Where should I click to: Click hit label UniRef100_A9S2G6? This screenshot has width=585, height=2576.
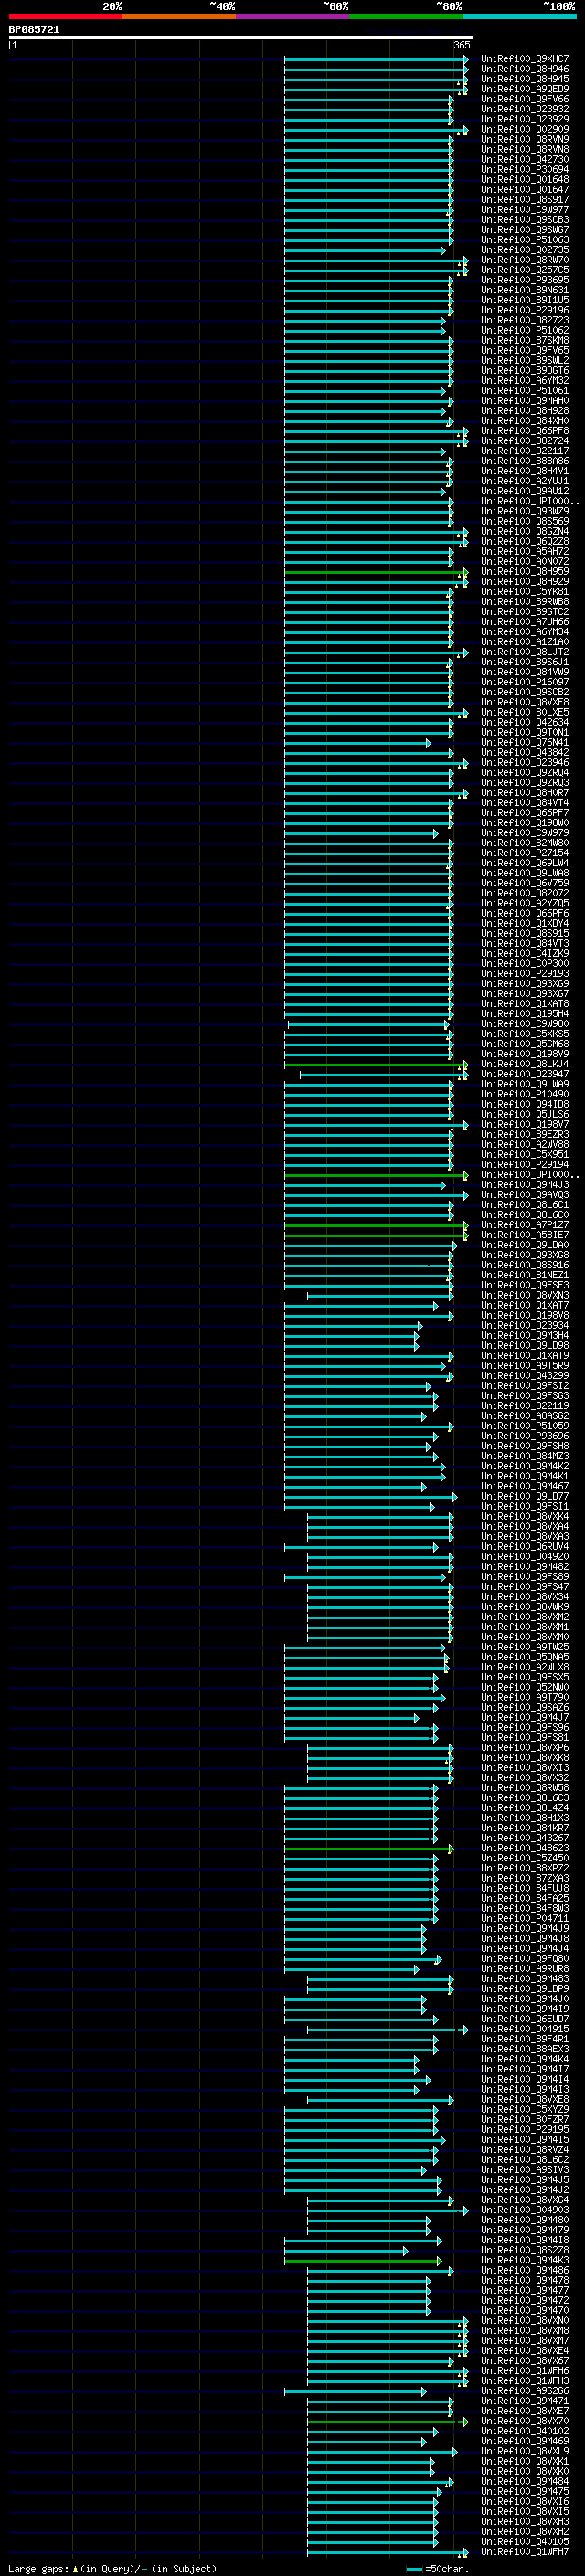point(525,2392)
